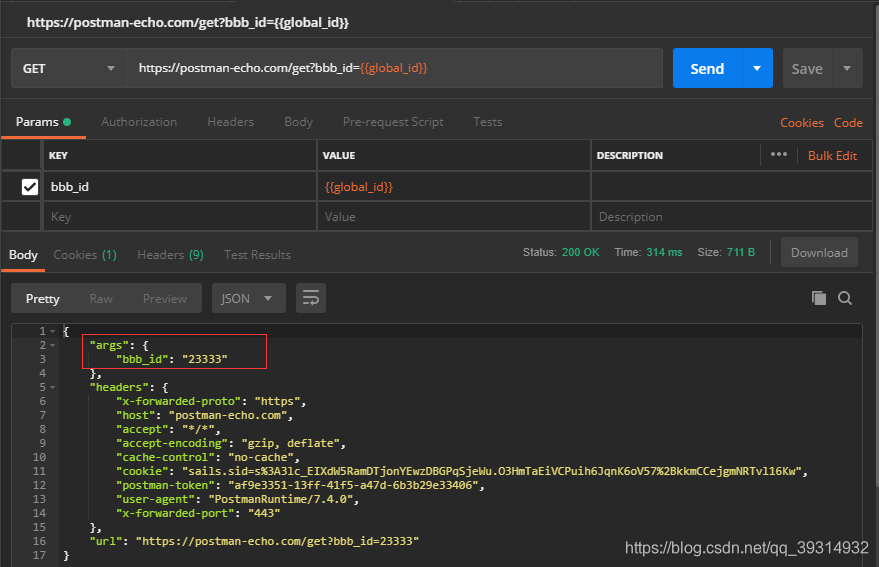Open the response Headers (9) tab
The height and width of the screenshot is (567, 879).
[170, 255]
